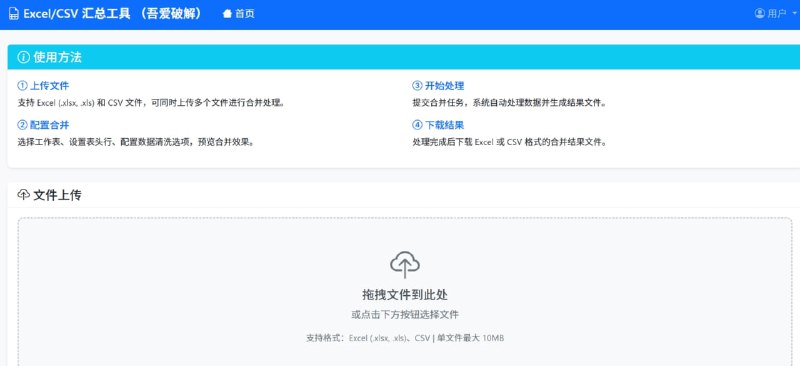This screenshot has height=366, width=800.
Task: Click the user avatar icon
Action: click(760, 13)
